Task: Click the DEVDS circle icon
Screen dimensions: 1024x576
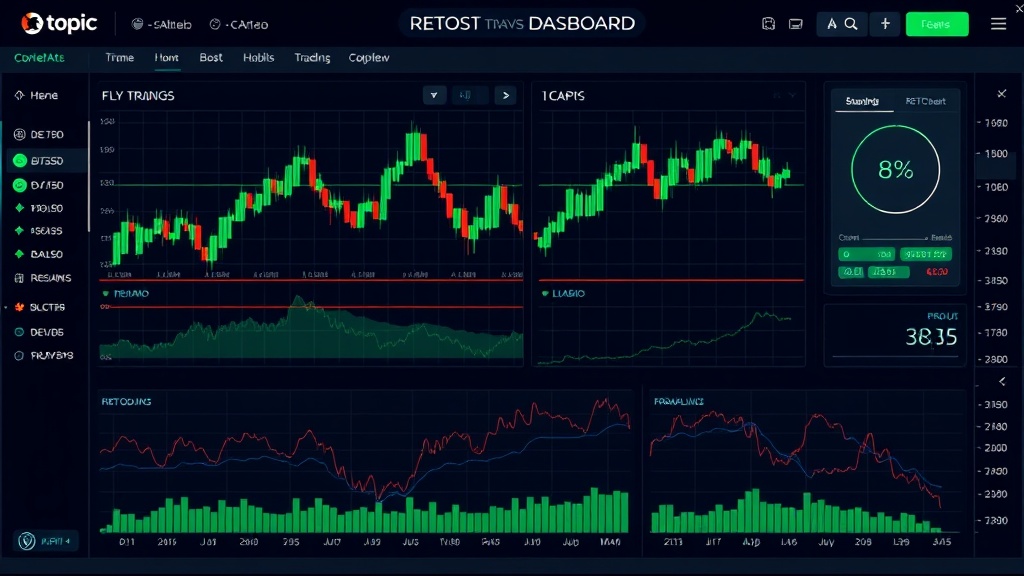Action: pyautogui.click(x=19, y=332)
